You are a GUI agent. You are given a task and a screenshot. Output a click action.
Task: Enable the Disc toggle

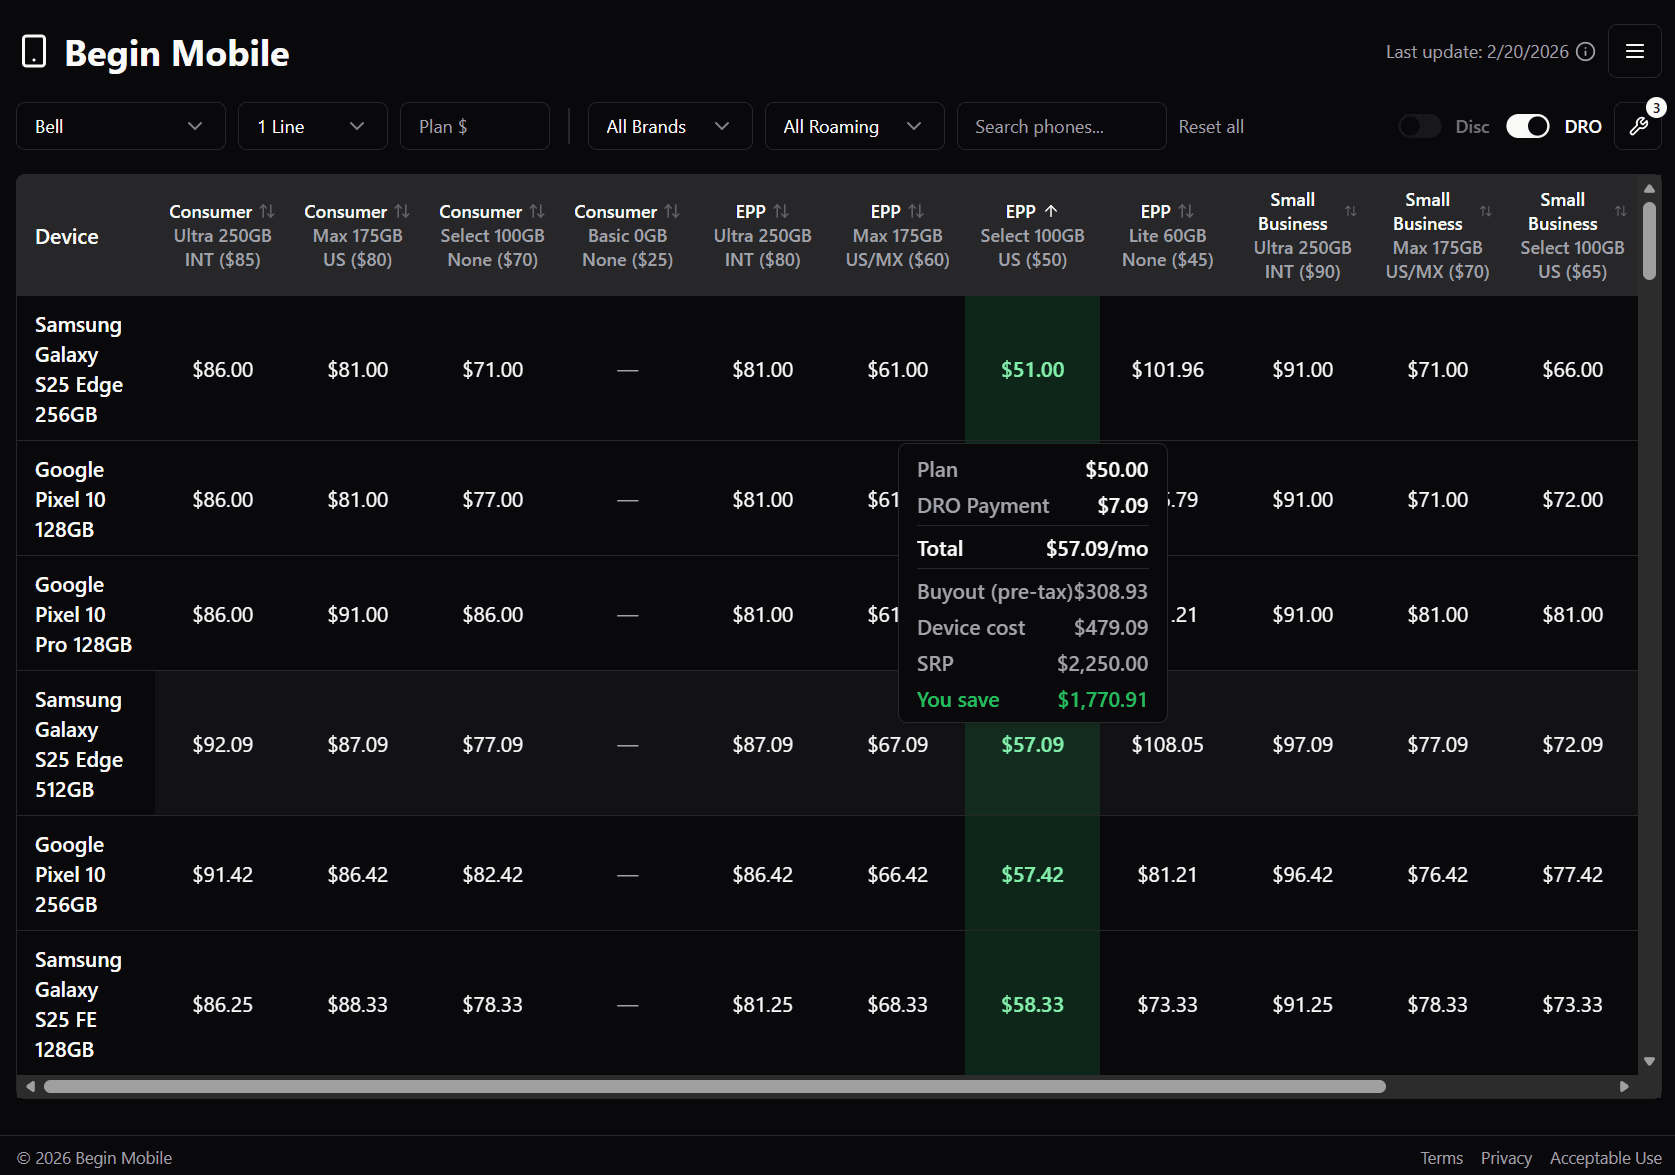coord(1420,126)
